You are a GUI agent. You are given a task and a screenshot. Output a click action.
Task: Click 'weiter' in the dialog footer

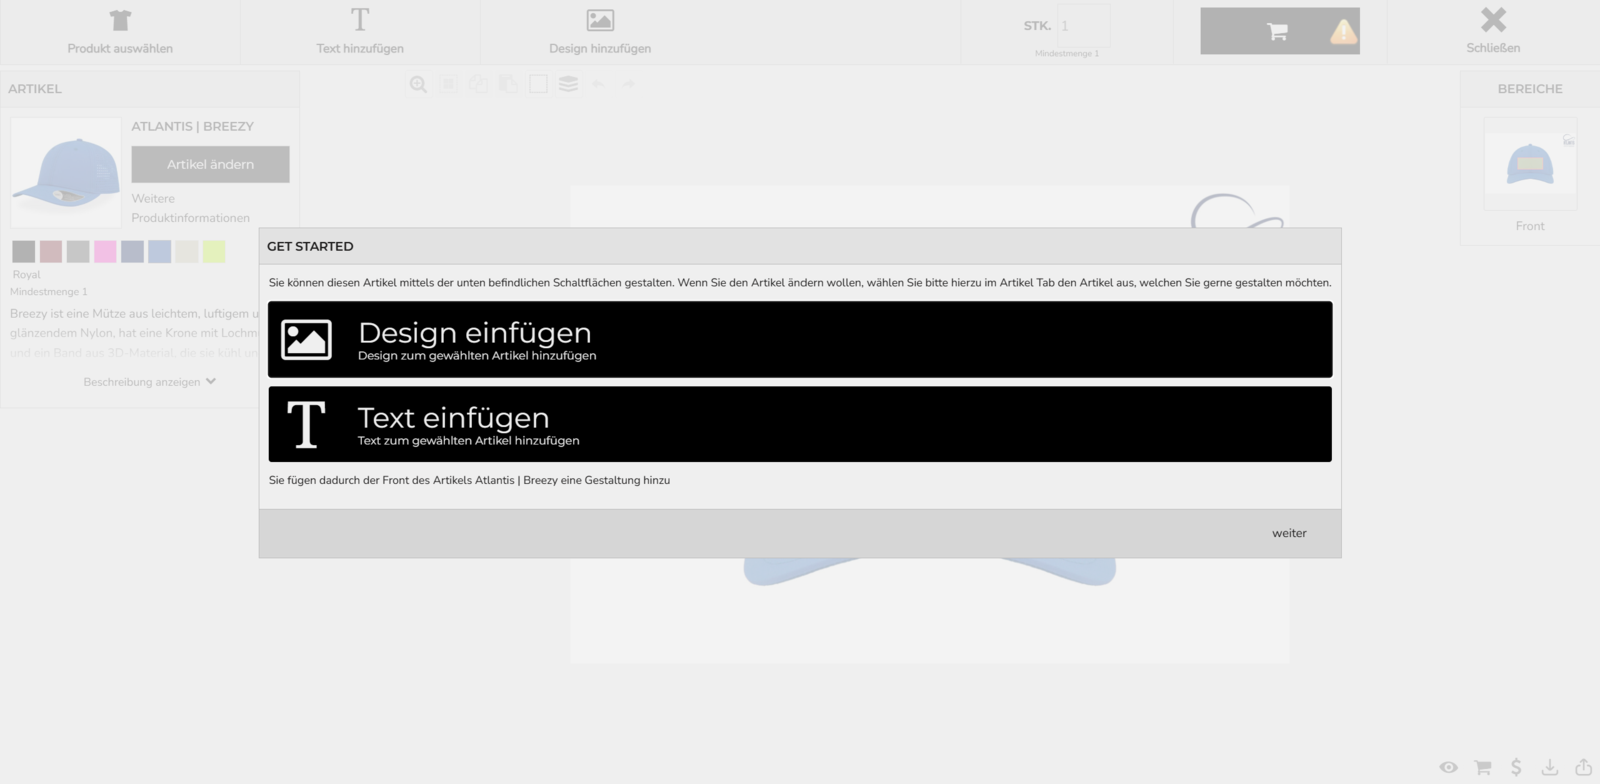1289,533
